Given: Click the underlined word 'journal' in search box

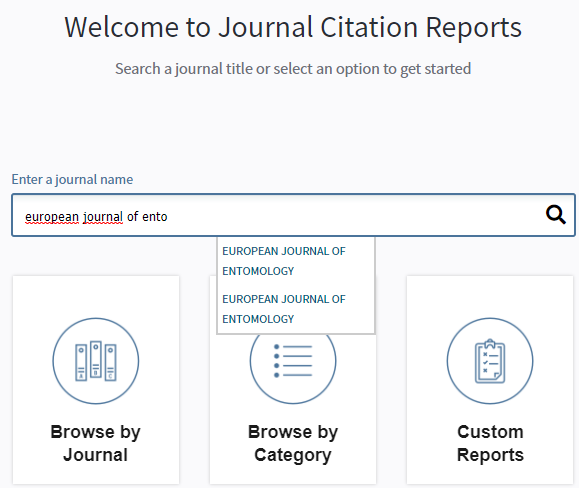Looking at the screenshot, I should (103, 216).
